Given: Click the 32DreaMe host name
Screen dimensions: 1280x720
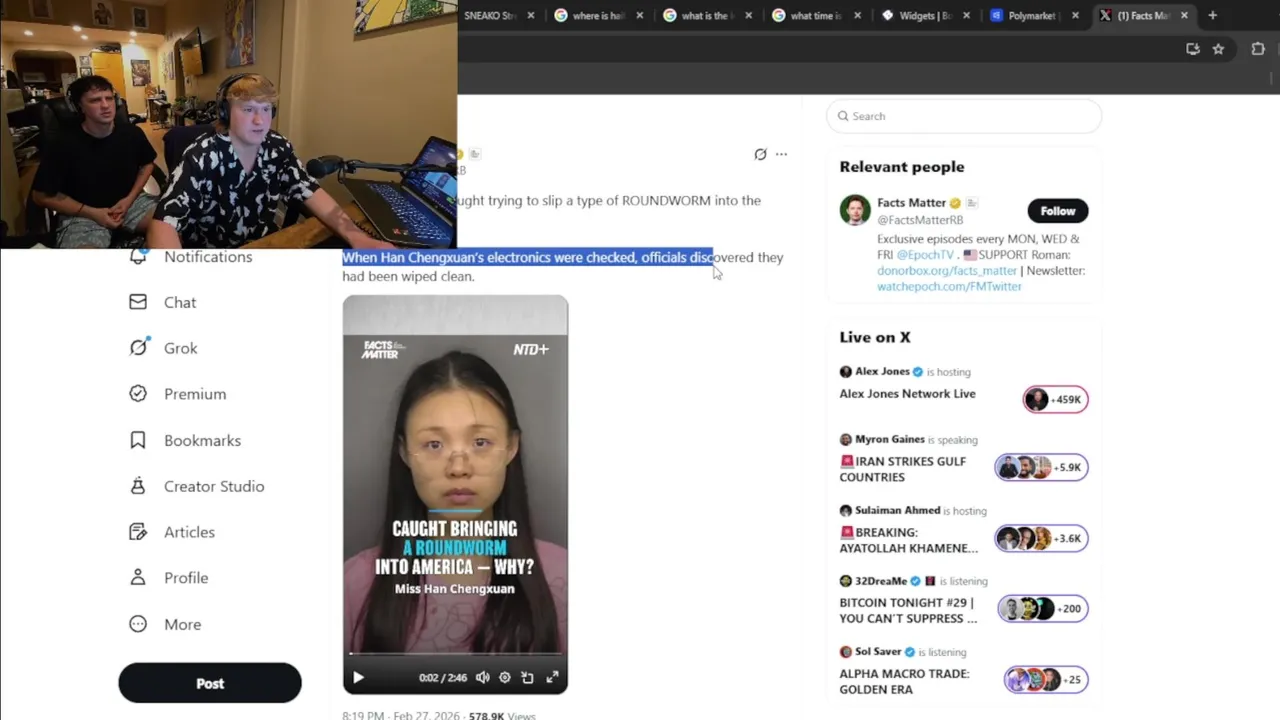Looking at the screenshot, I should click(x=880, y=581).
